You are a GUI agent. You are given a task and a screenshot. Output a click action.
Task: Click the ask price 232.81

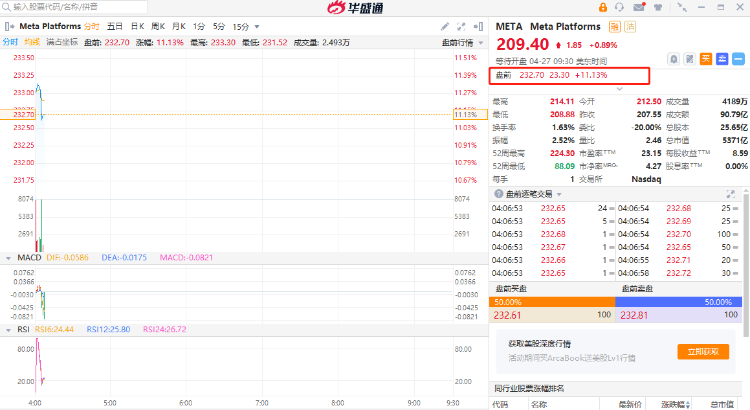click(x=634, y=315)
